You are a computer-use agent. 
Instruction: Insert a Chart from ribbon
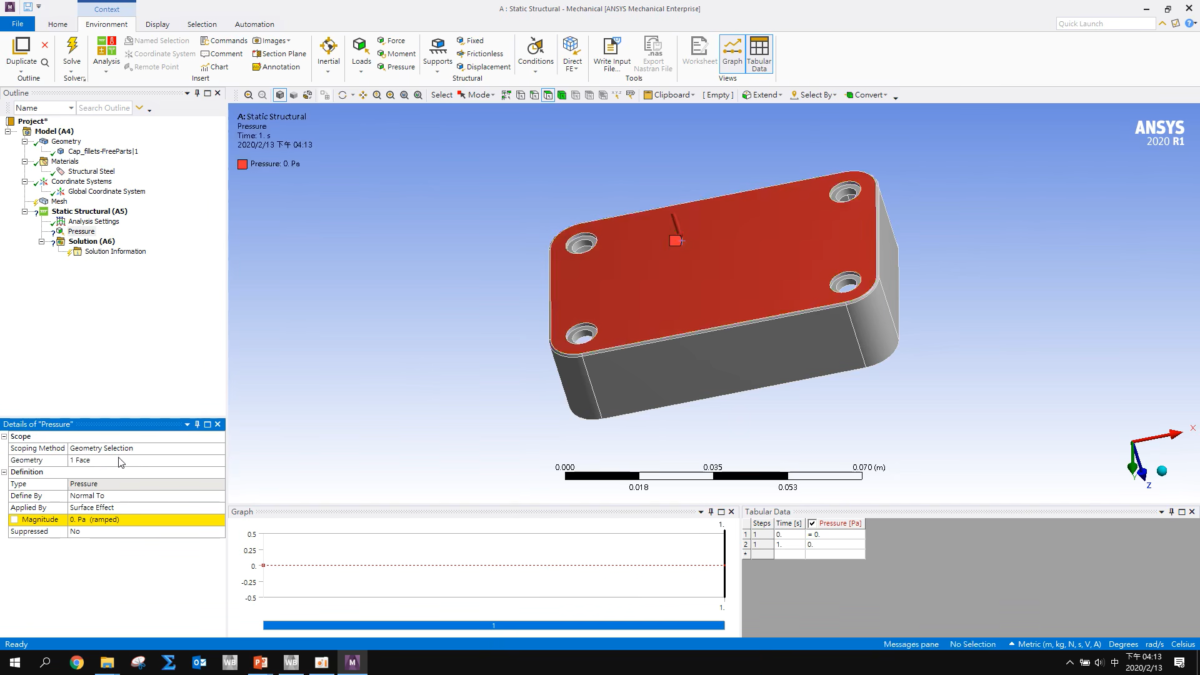click(x=214, y=67)
